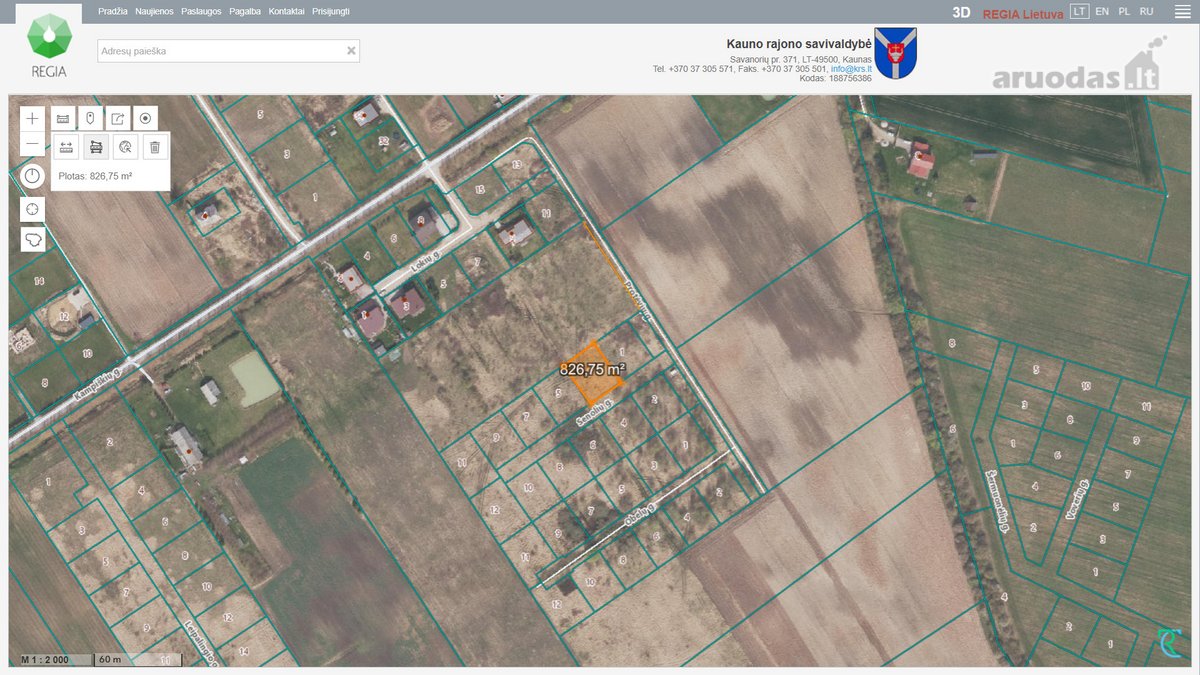The height and width of the screenshot is (675, 1200).
Task: Select the globe cursor measurement option
Action: point(125,147)
